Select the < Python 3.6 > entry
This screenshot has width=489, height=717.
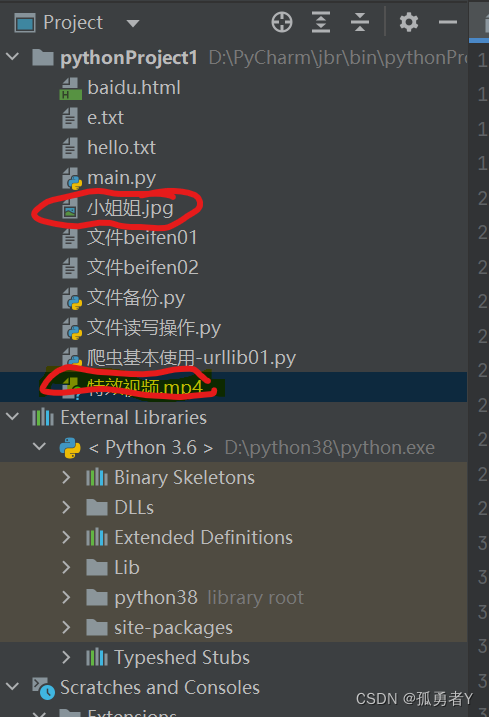tap(151, 448)
